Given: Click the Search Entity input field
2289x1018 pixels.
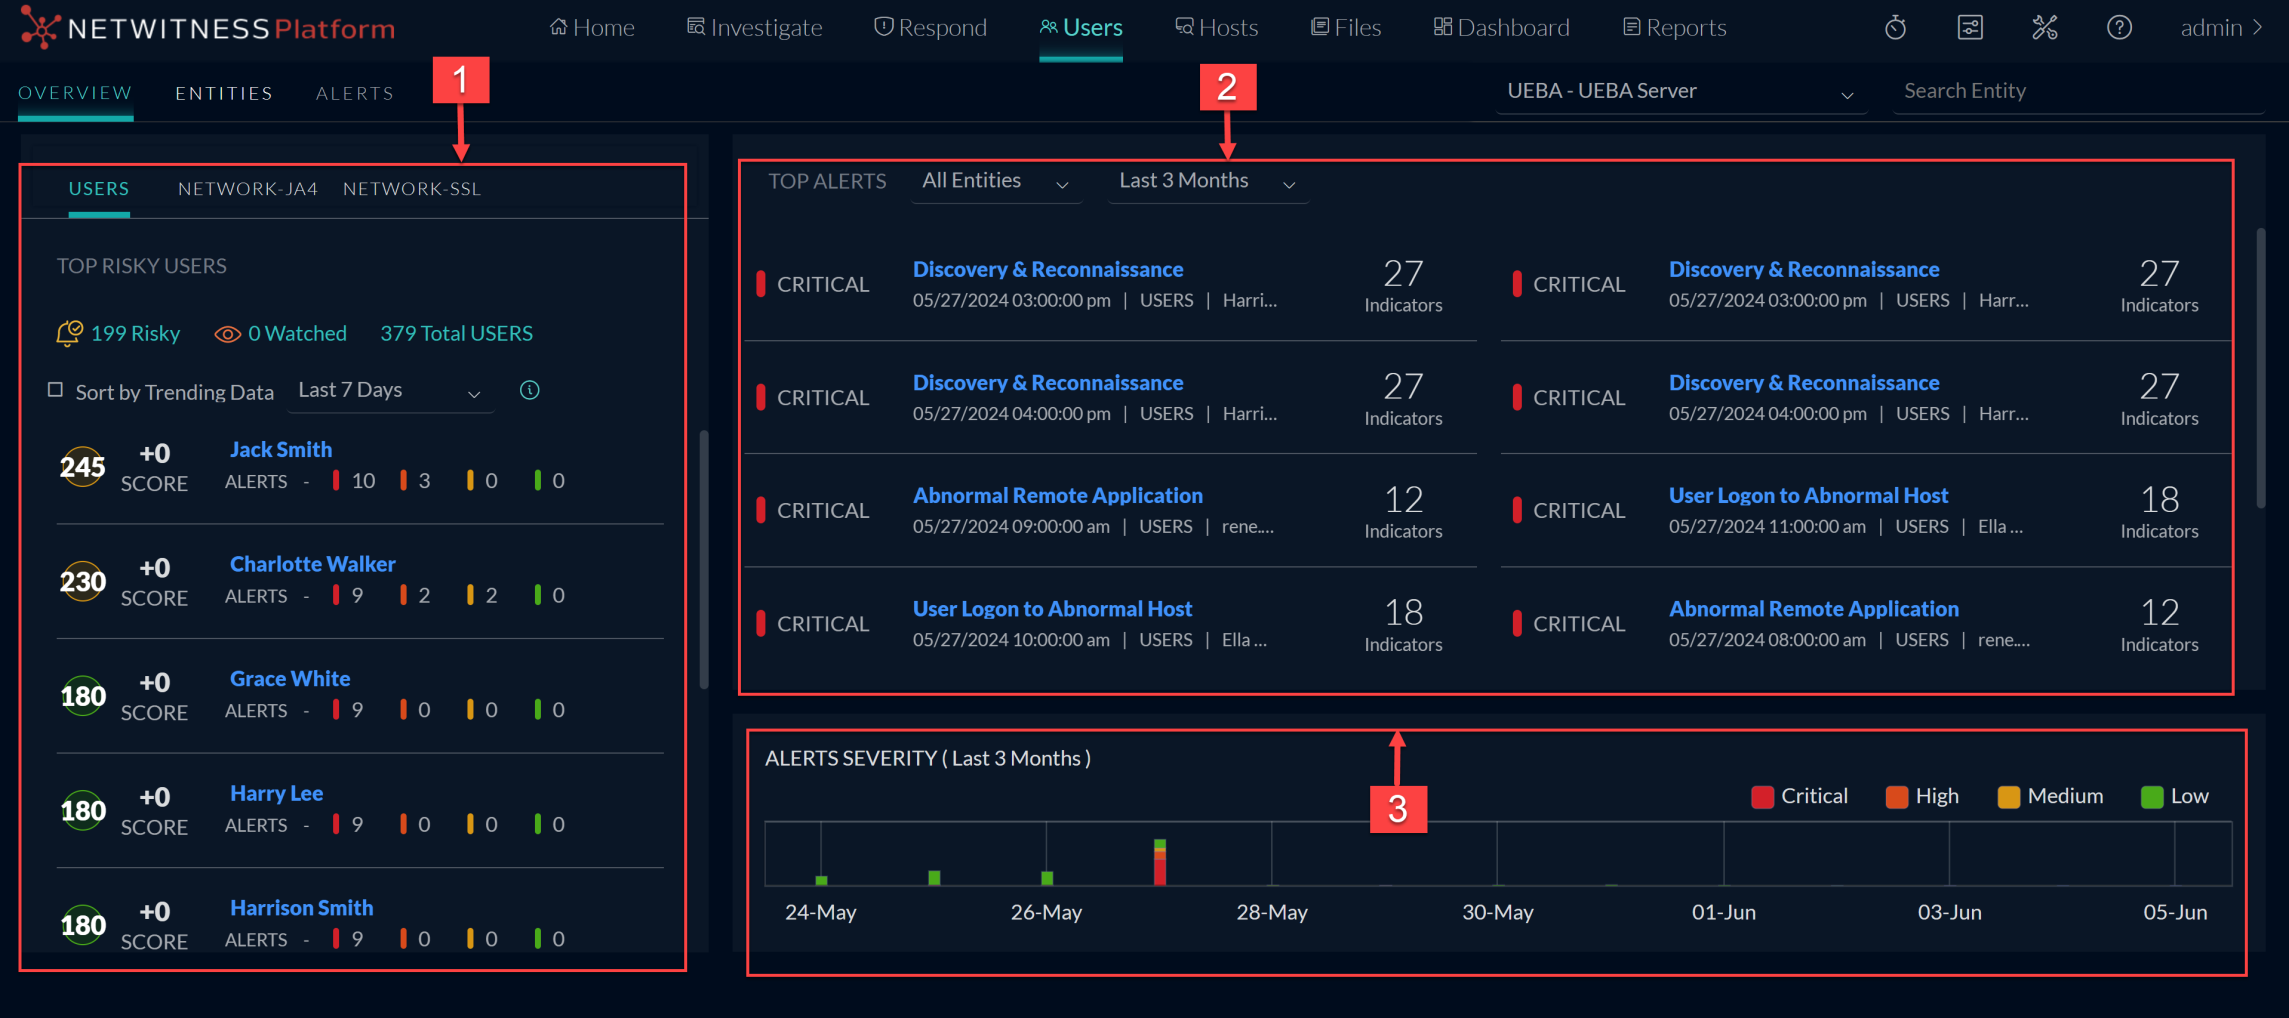Looking at the screenshot, I should [2075, 91].
